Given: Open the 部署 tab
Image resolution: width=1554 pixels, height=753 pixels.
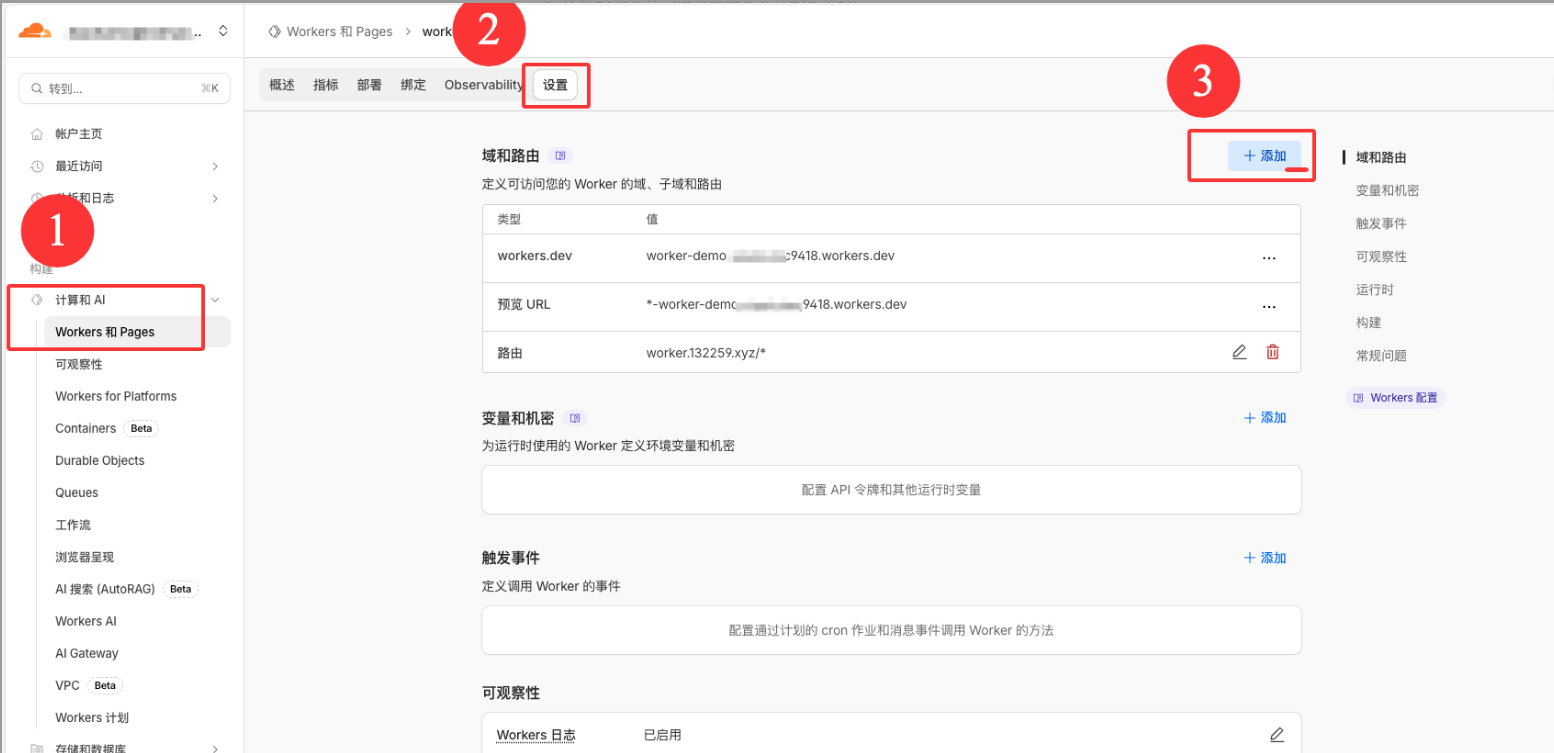Looking at the screenshot, I should [369, 85].
